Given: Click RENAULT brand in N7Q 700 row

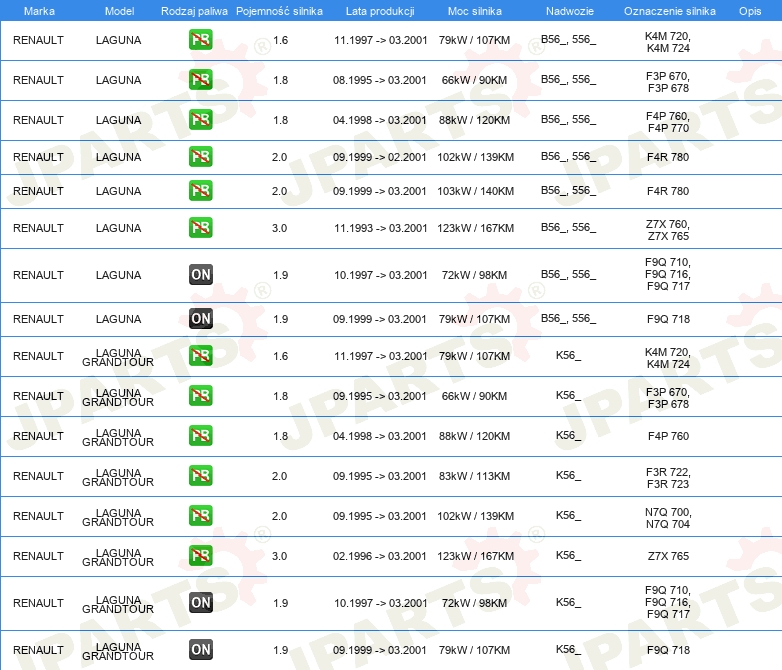Looking at the screenshot, I should click(38, 516).
